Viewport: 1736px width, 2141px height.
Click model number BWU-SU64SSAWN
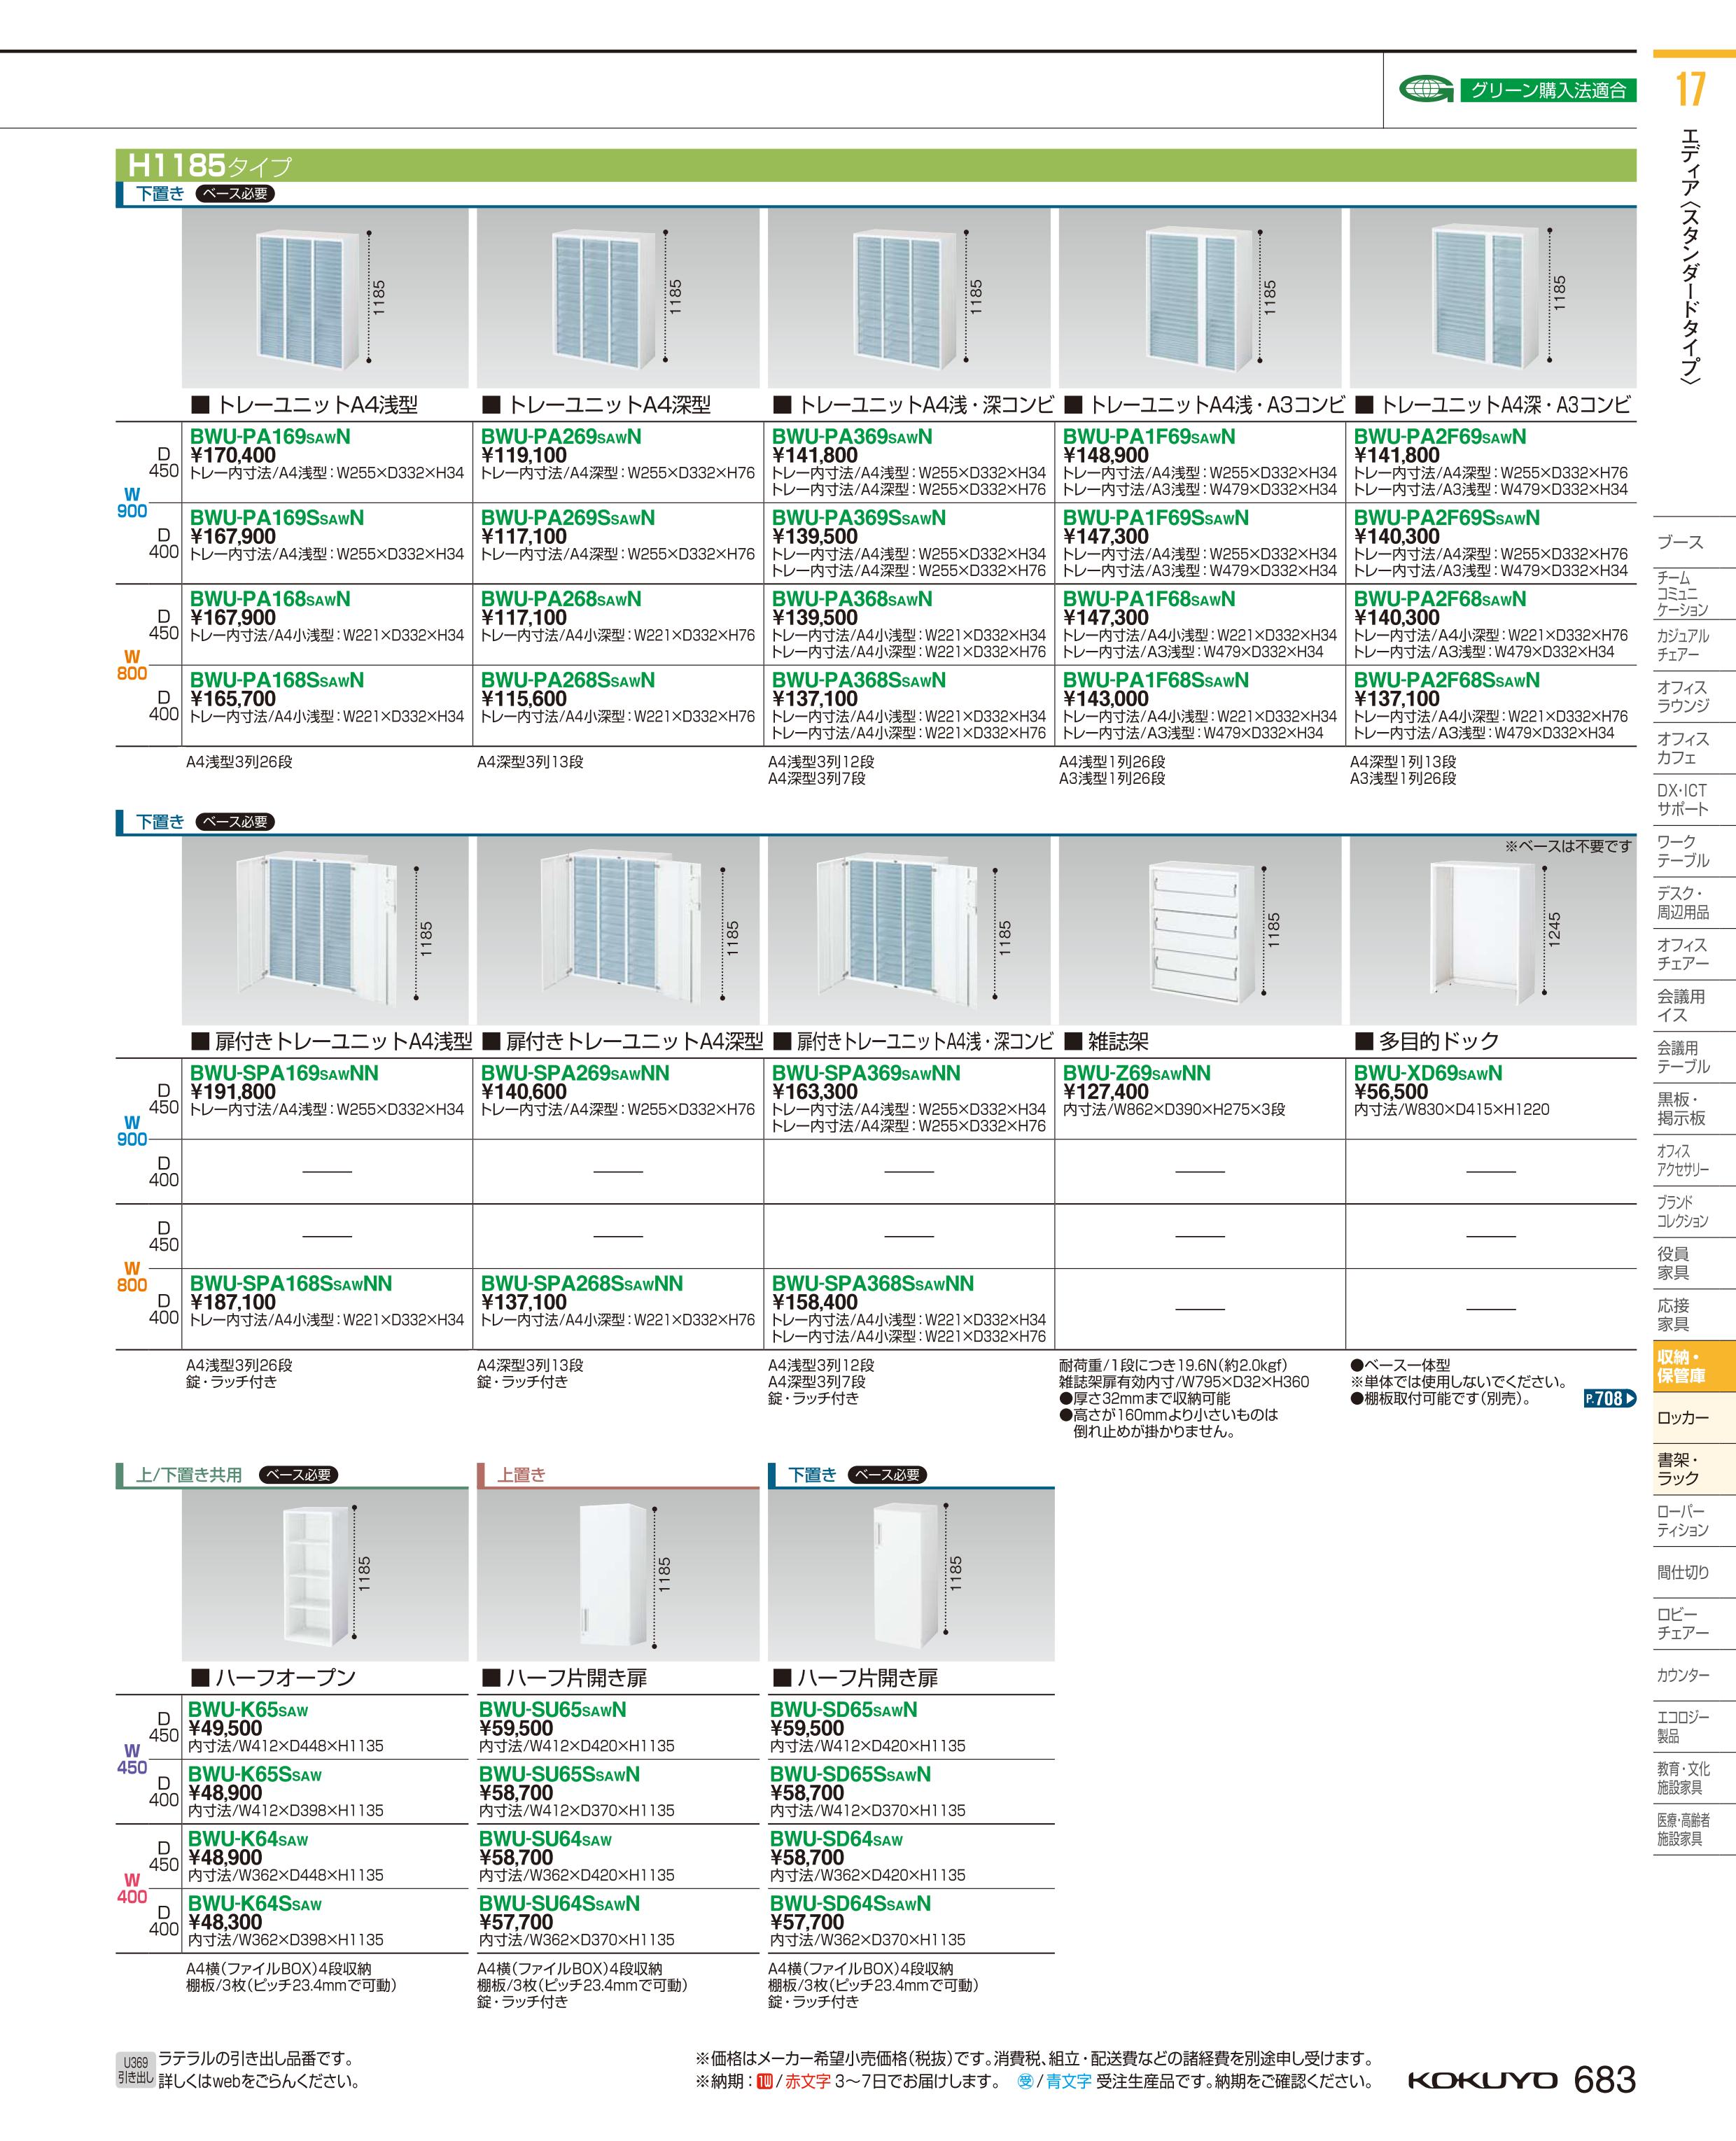pyautogui.click(x=559, y=1904)
